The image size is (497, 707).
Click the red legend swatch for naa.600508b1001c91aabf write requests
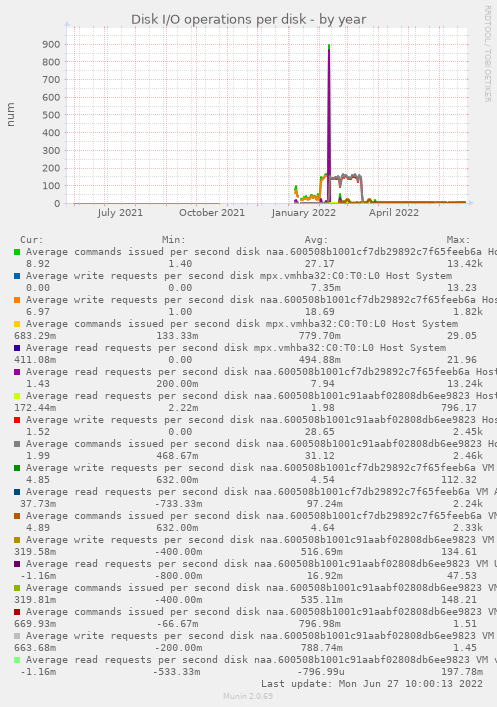pyautogui.click(x=17, y=420)
